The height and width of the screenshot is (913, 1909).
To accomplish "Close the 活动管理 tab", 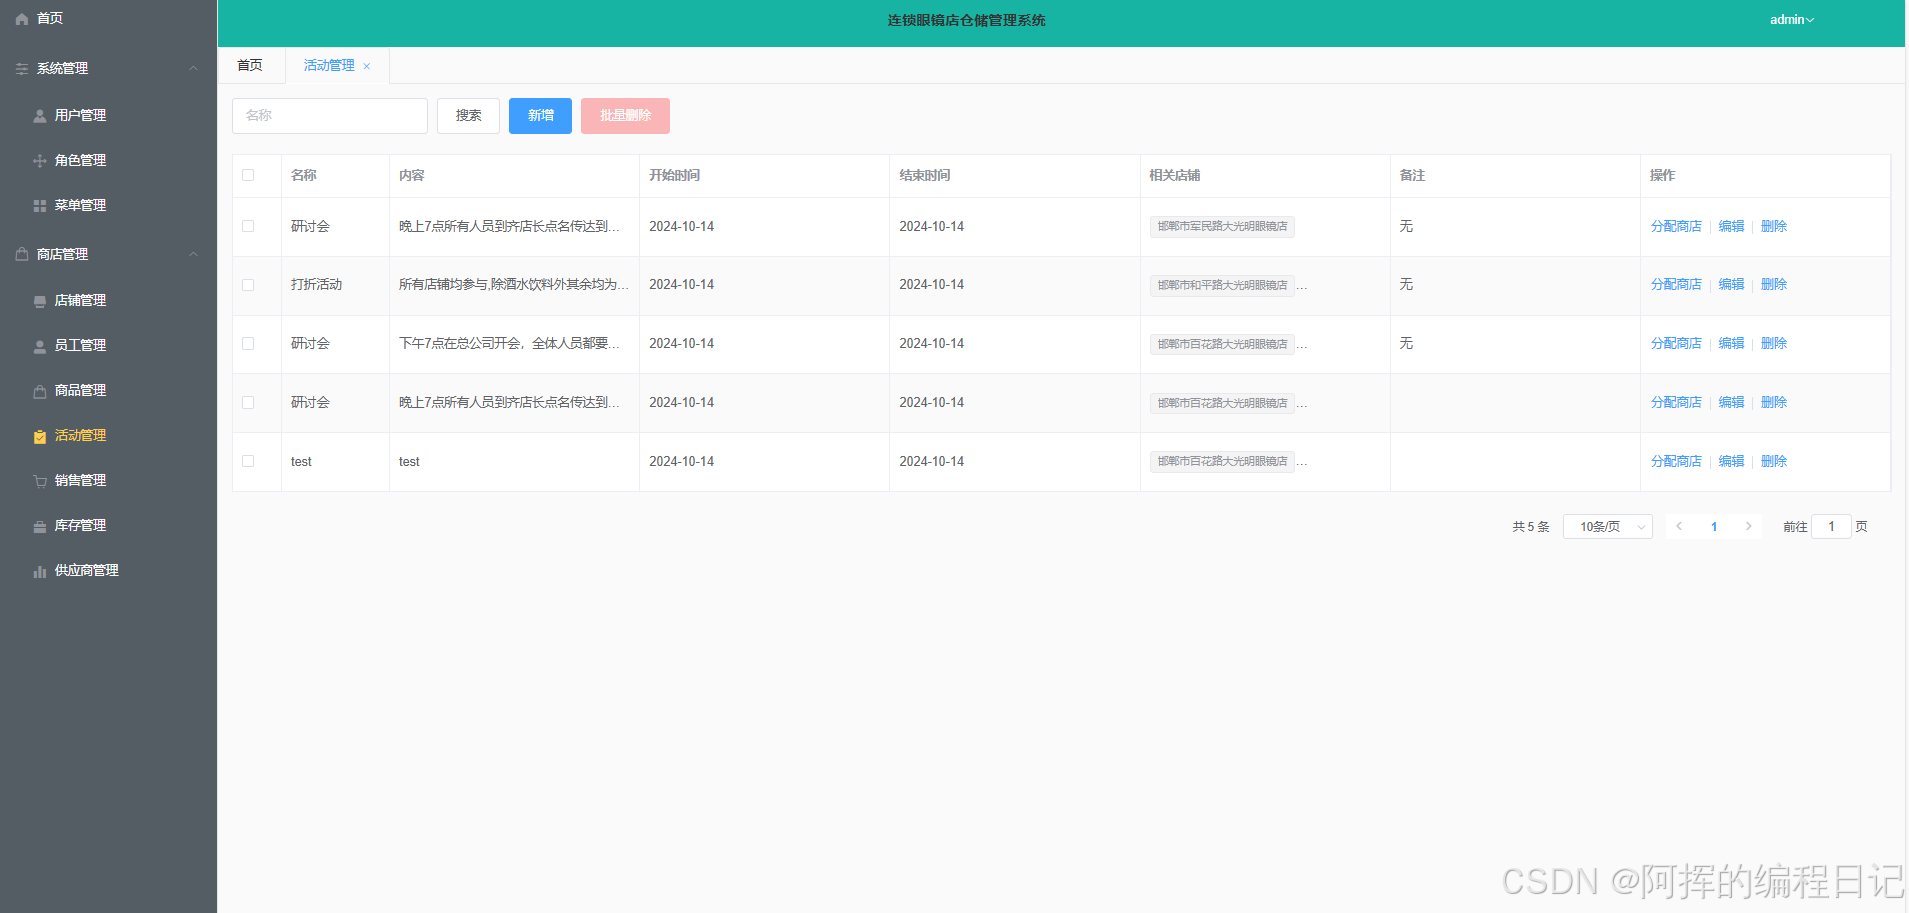I will [367, 66].
